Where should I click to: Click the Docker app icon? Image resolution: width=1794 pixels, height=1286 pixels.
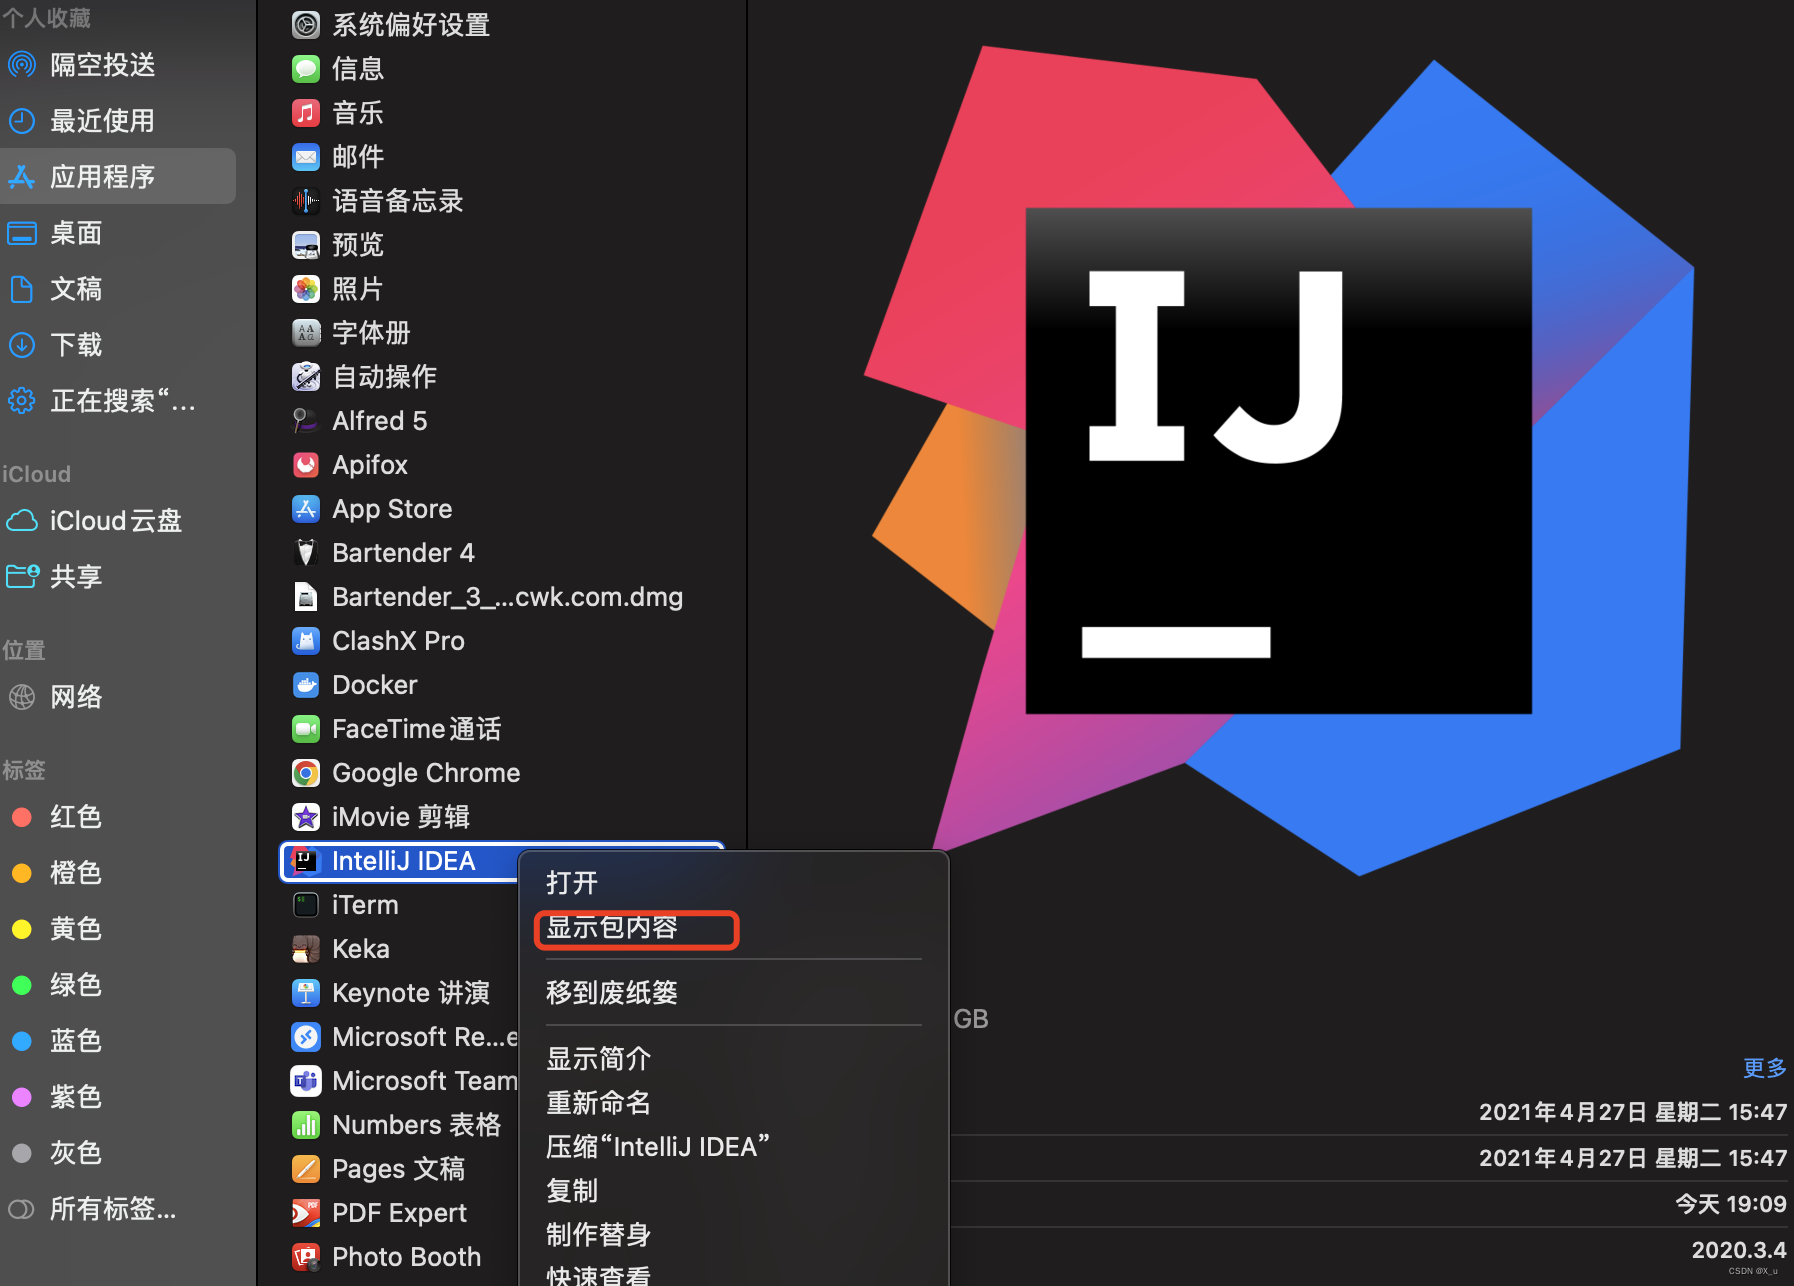[306, 685]
